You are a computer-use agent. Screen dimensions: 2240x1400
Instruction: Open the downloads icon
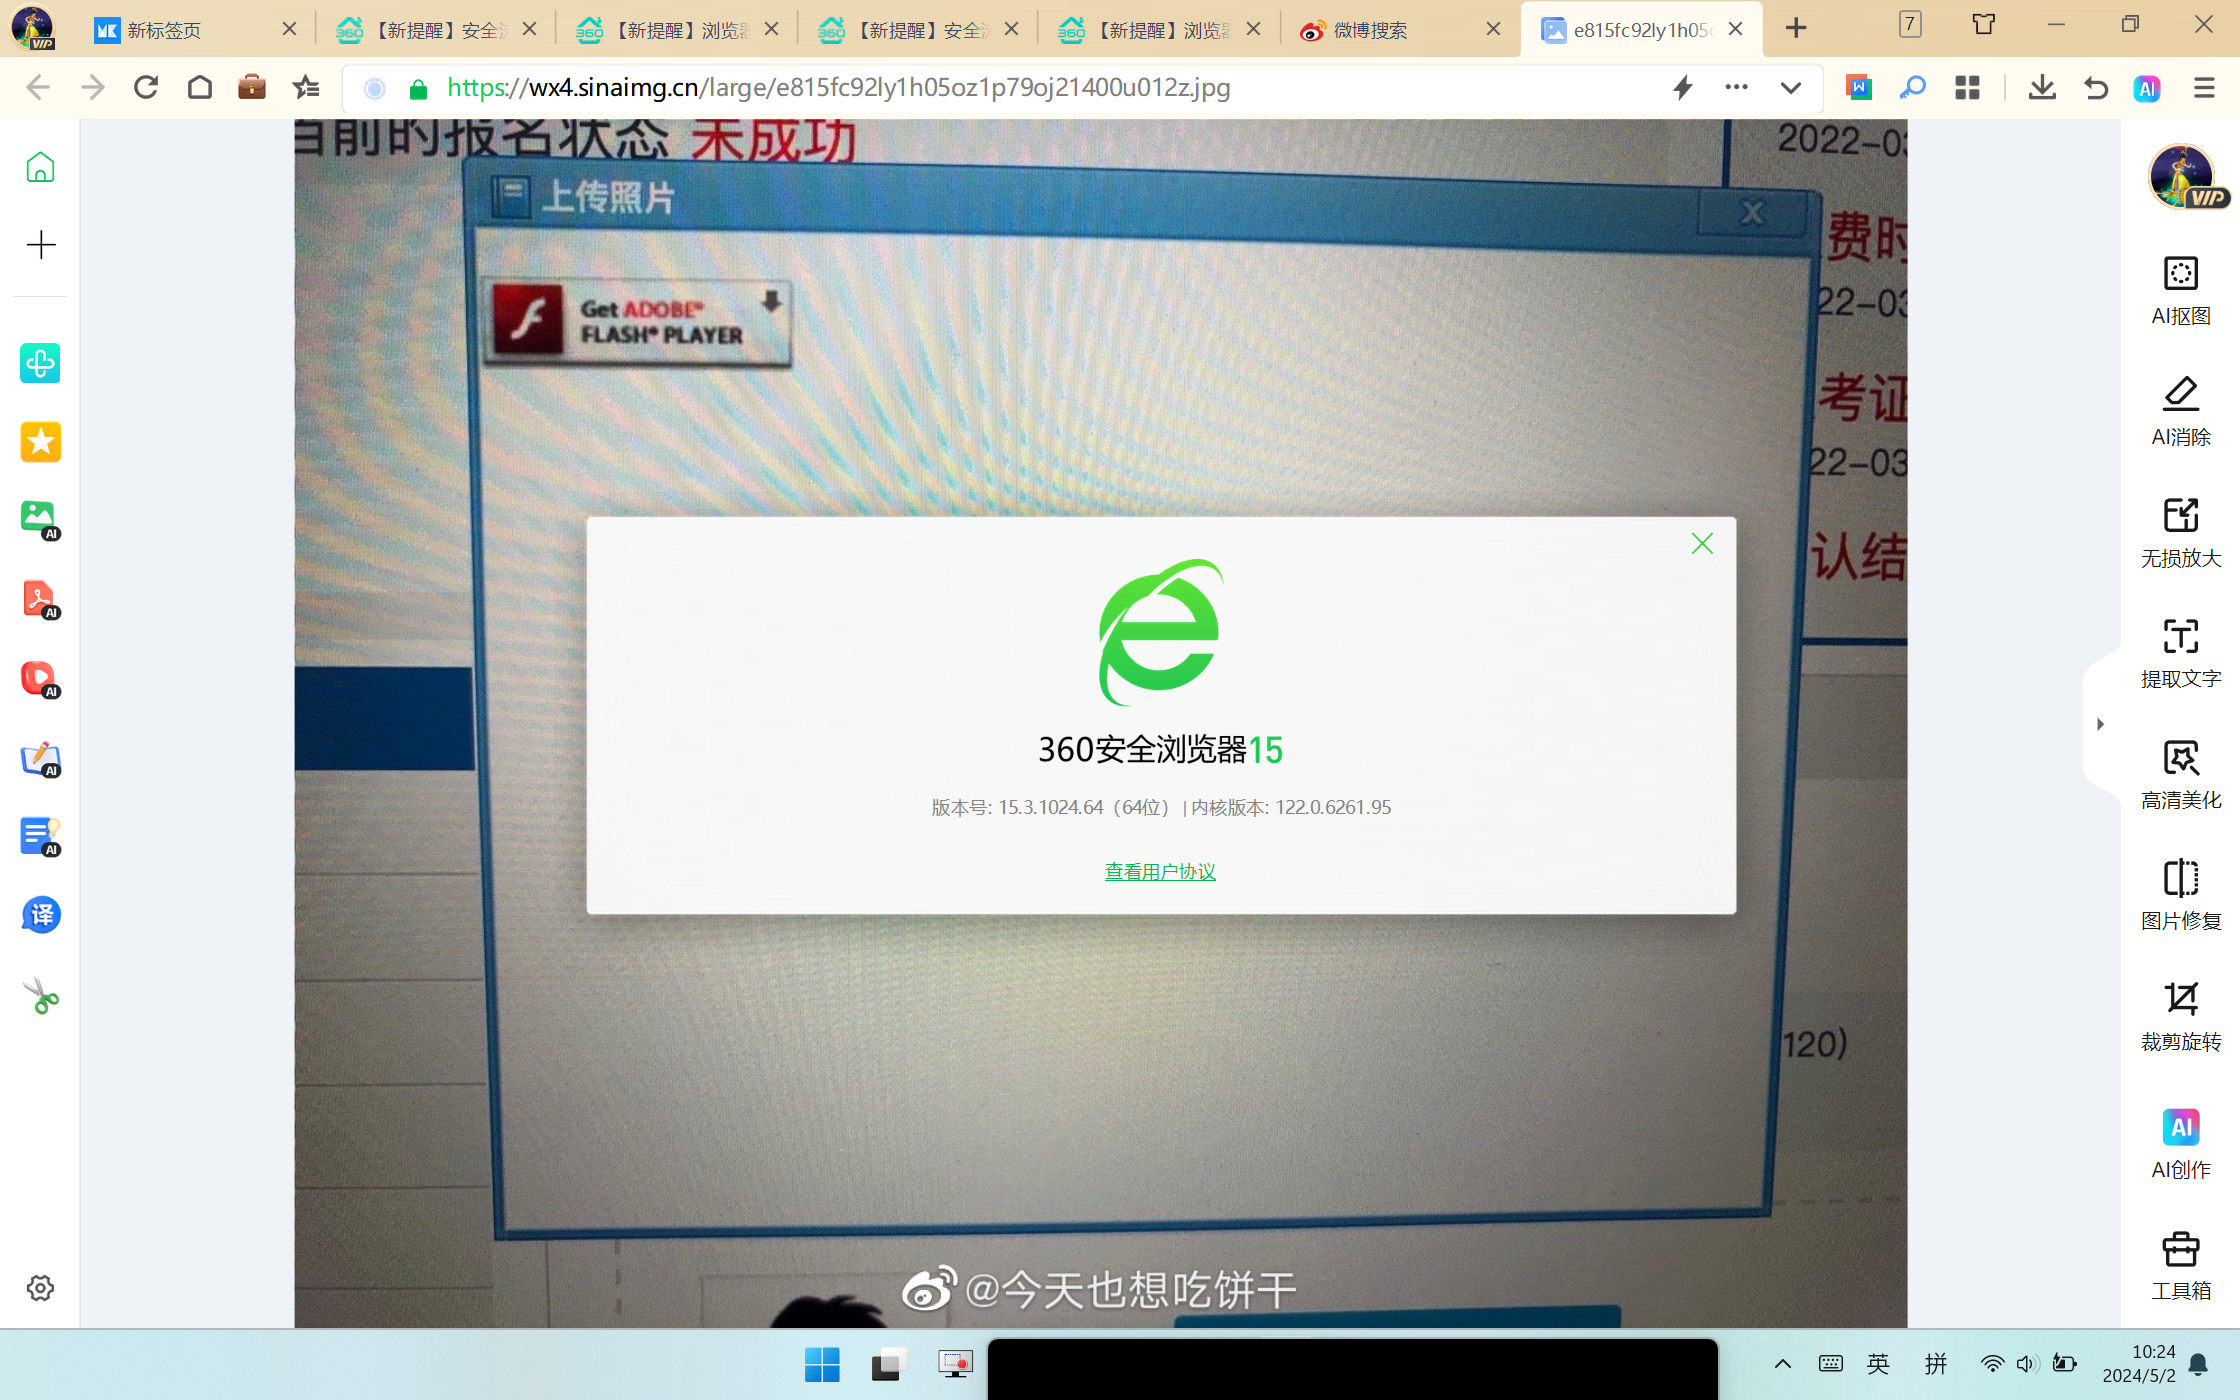pos(2043,88)
